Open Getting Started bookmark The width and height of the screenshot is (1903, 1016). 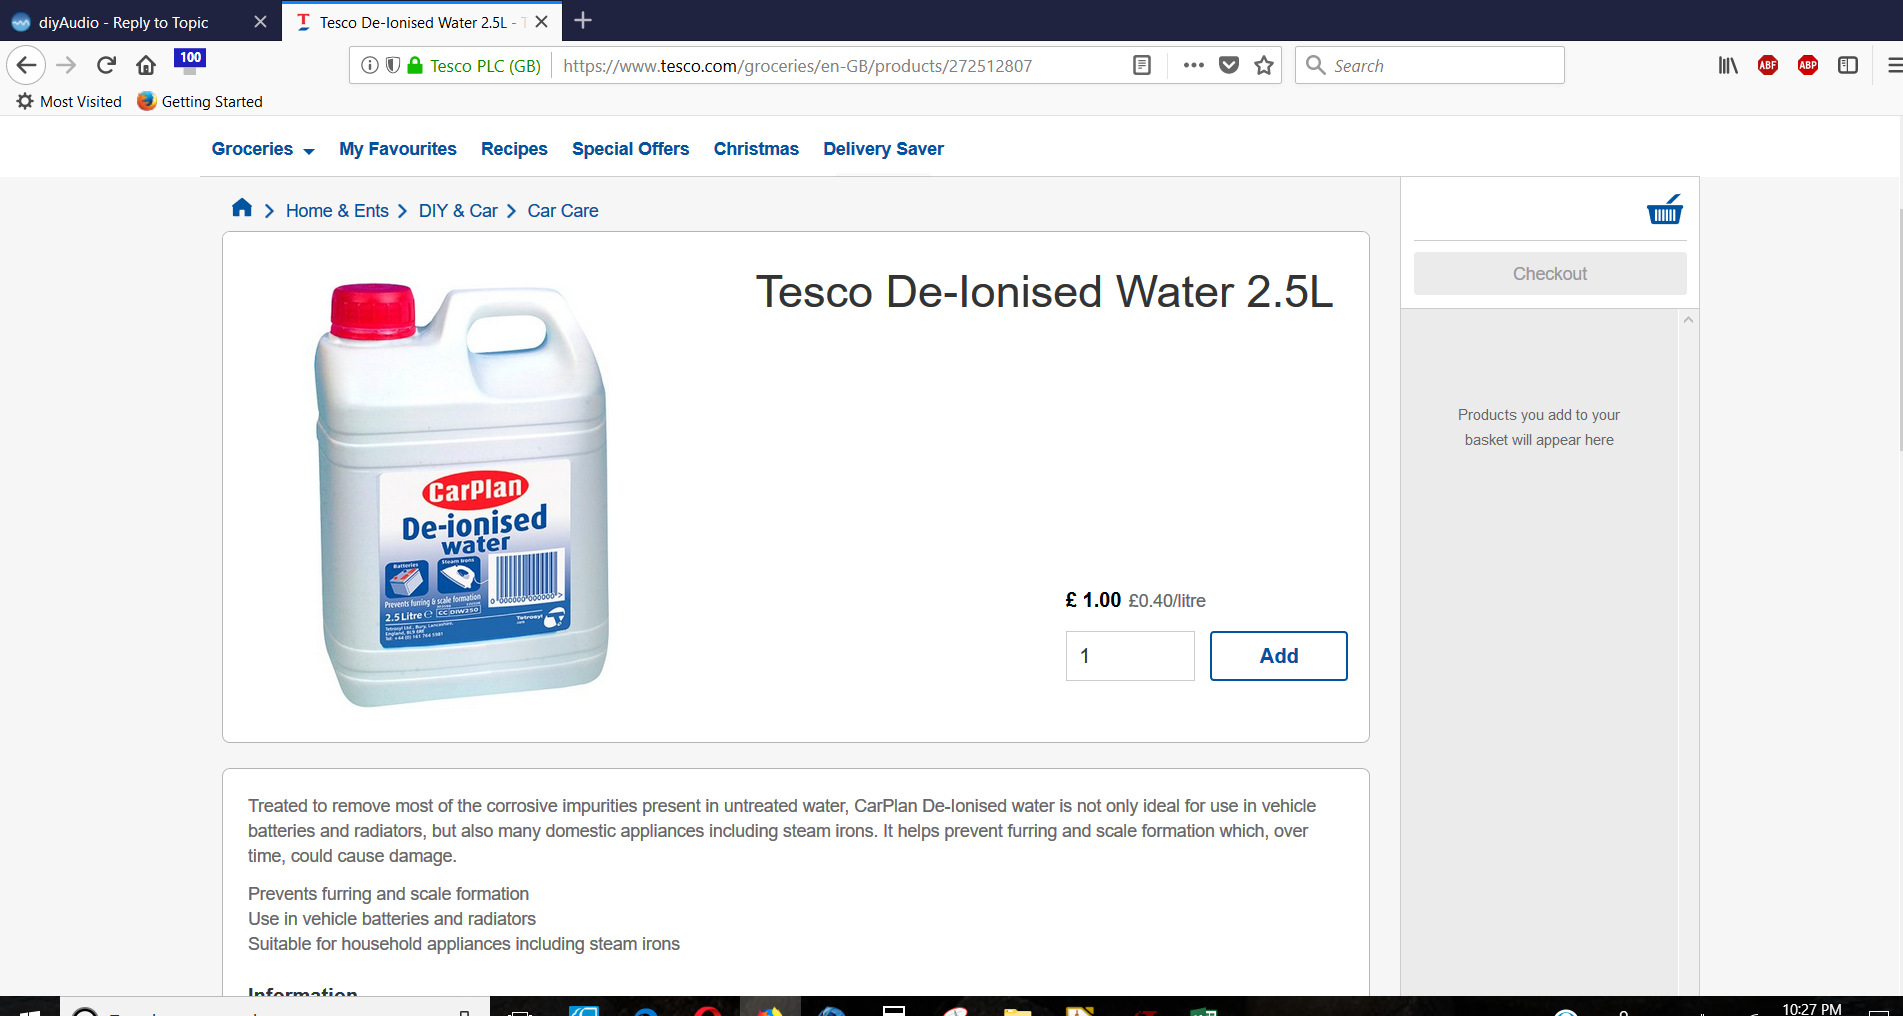pyautogui.click(x=200, y=101)
